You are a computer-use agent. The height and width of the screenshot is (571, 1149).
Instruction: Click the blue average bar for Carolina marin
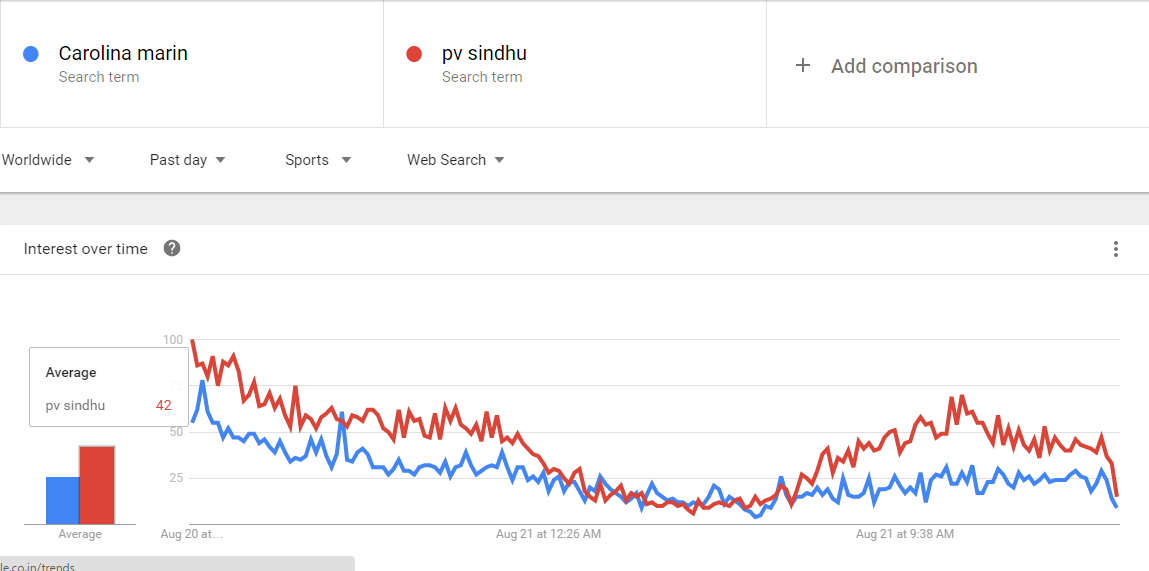click(x=62, y=500)
